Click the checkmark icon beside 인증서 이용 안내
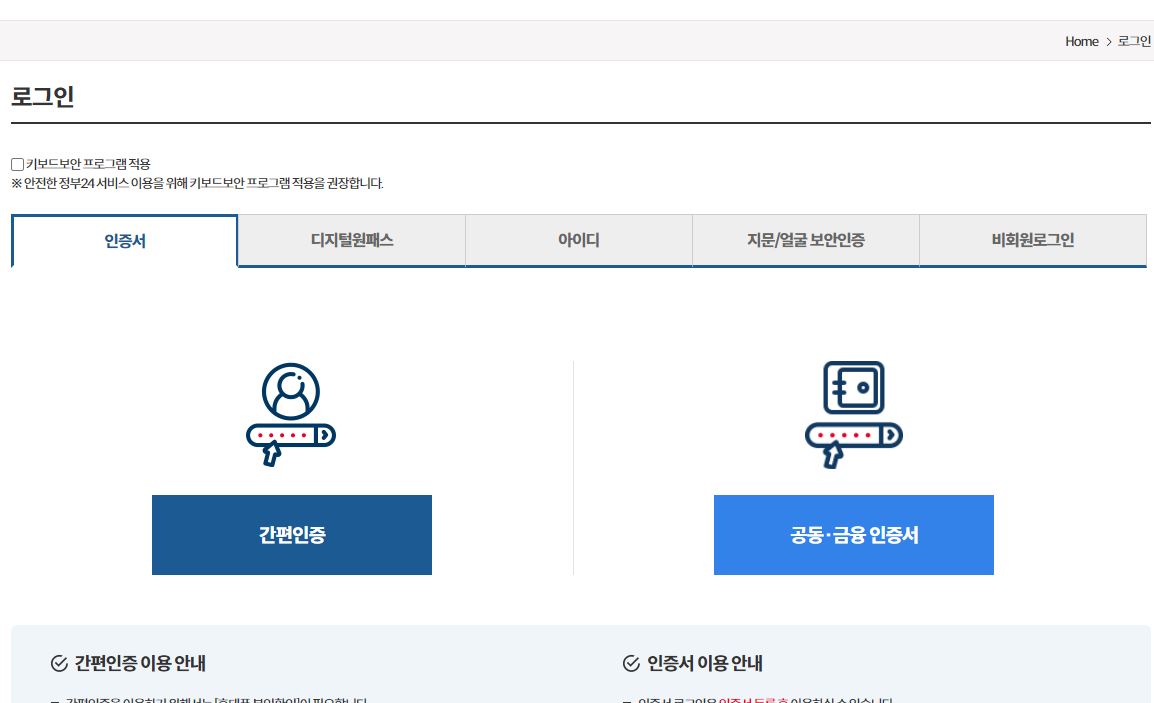Image resolution: width=1154 pixels, height=703 pixels. click(630, 662)
